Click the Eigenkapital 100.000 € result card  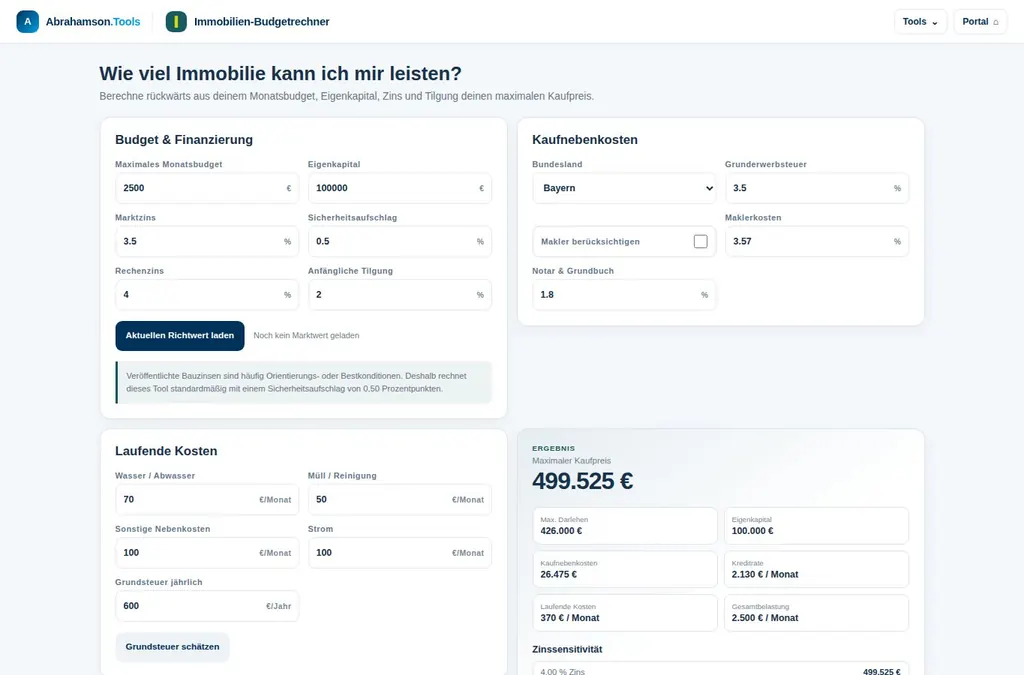(816, 526)
